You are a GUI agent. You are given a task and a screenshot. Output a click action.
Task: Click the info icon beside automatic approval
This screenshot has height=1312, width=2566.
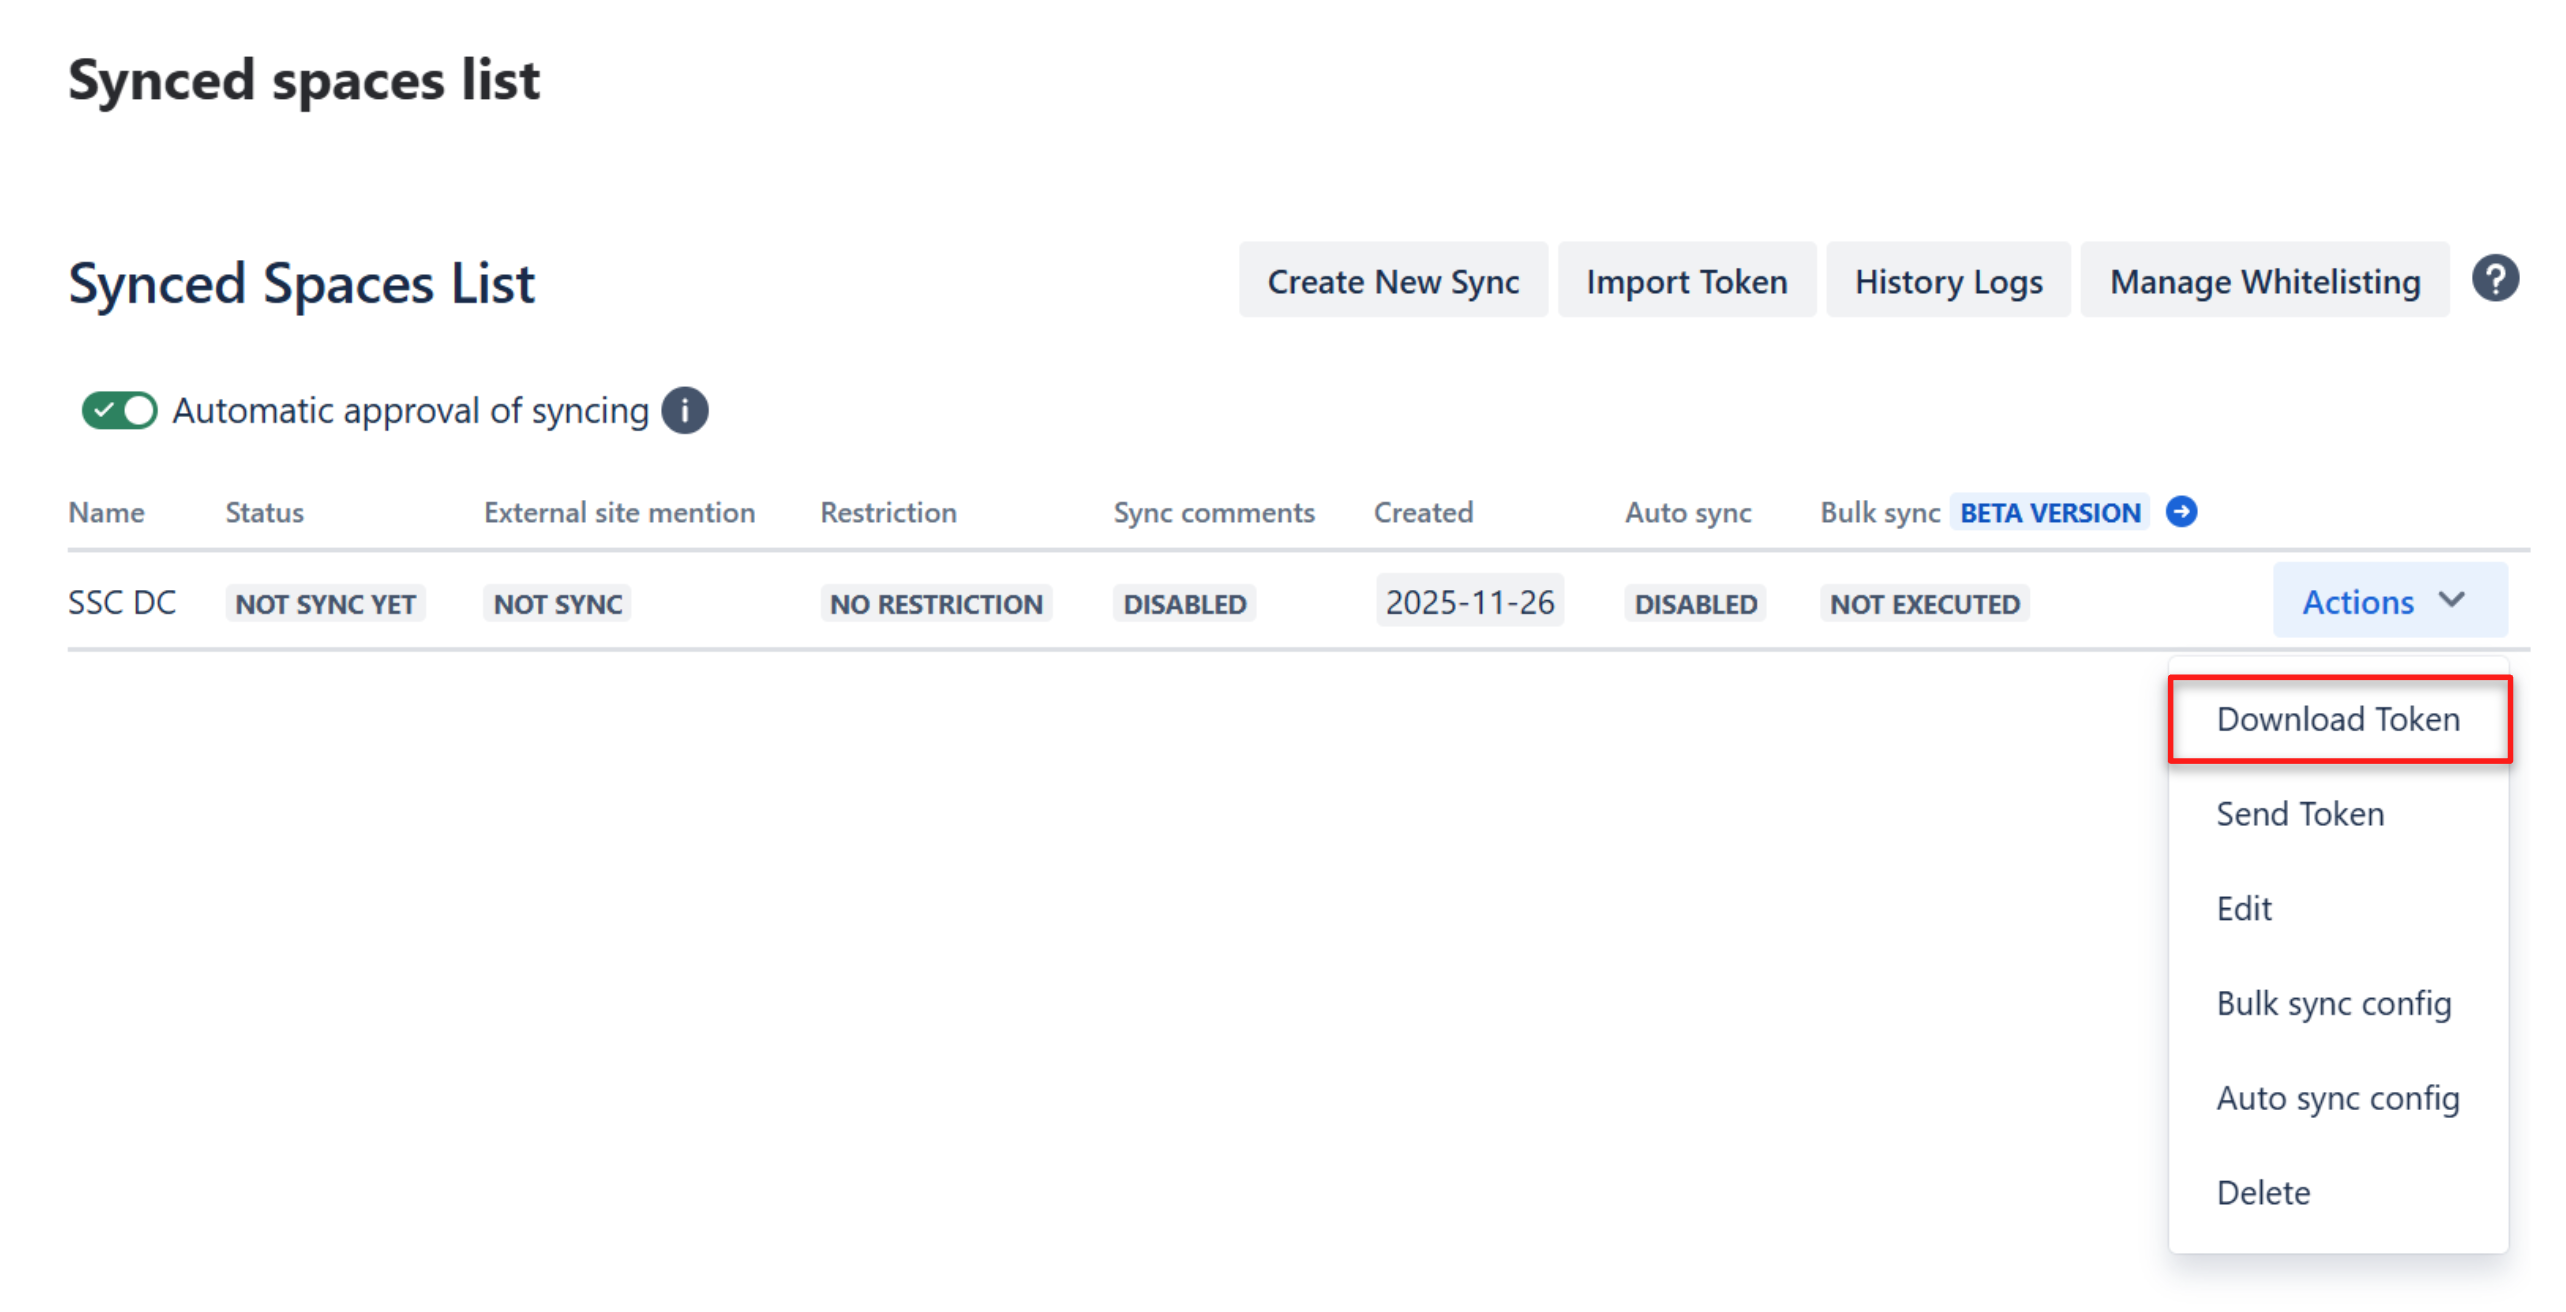tap(685, 411)
